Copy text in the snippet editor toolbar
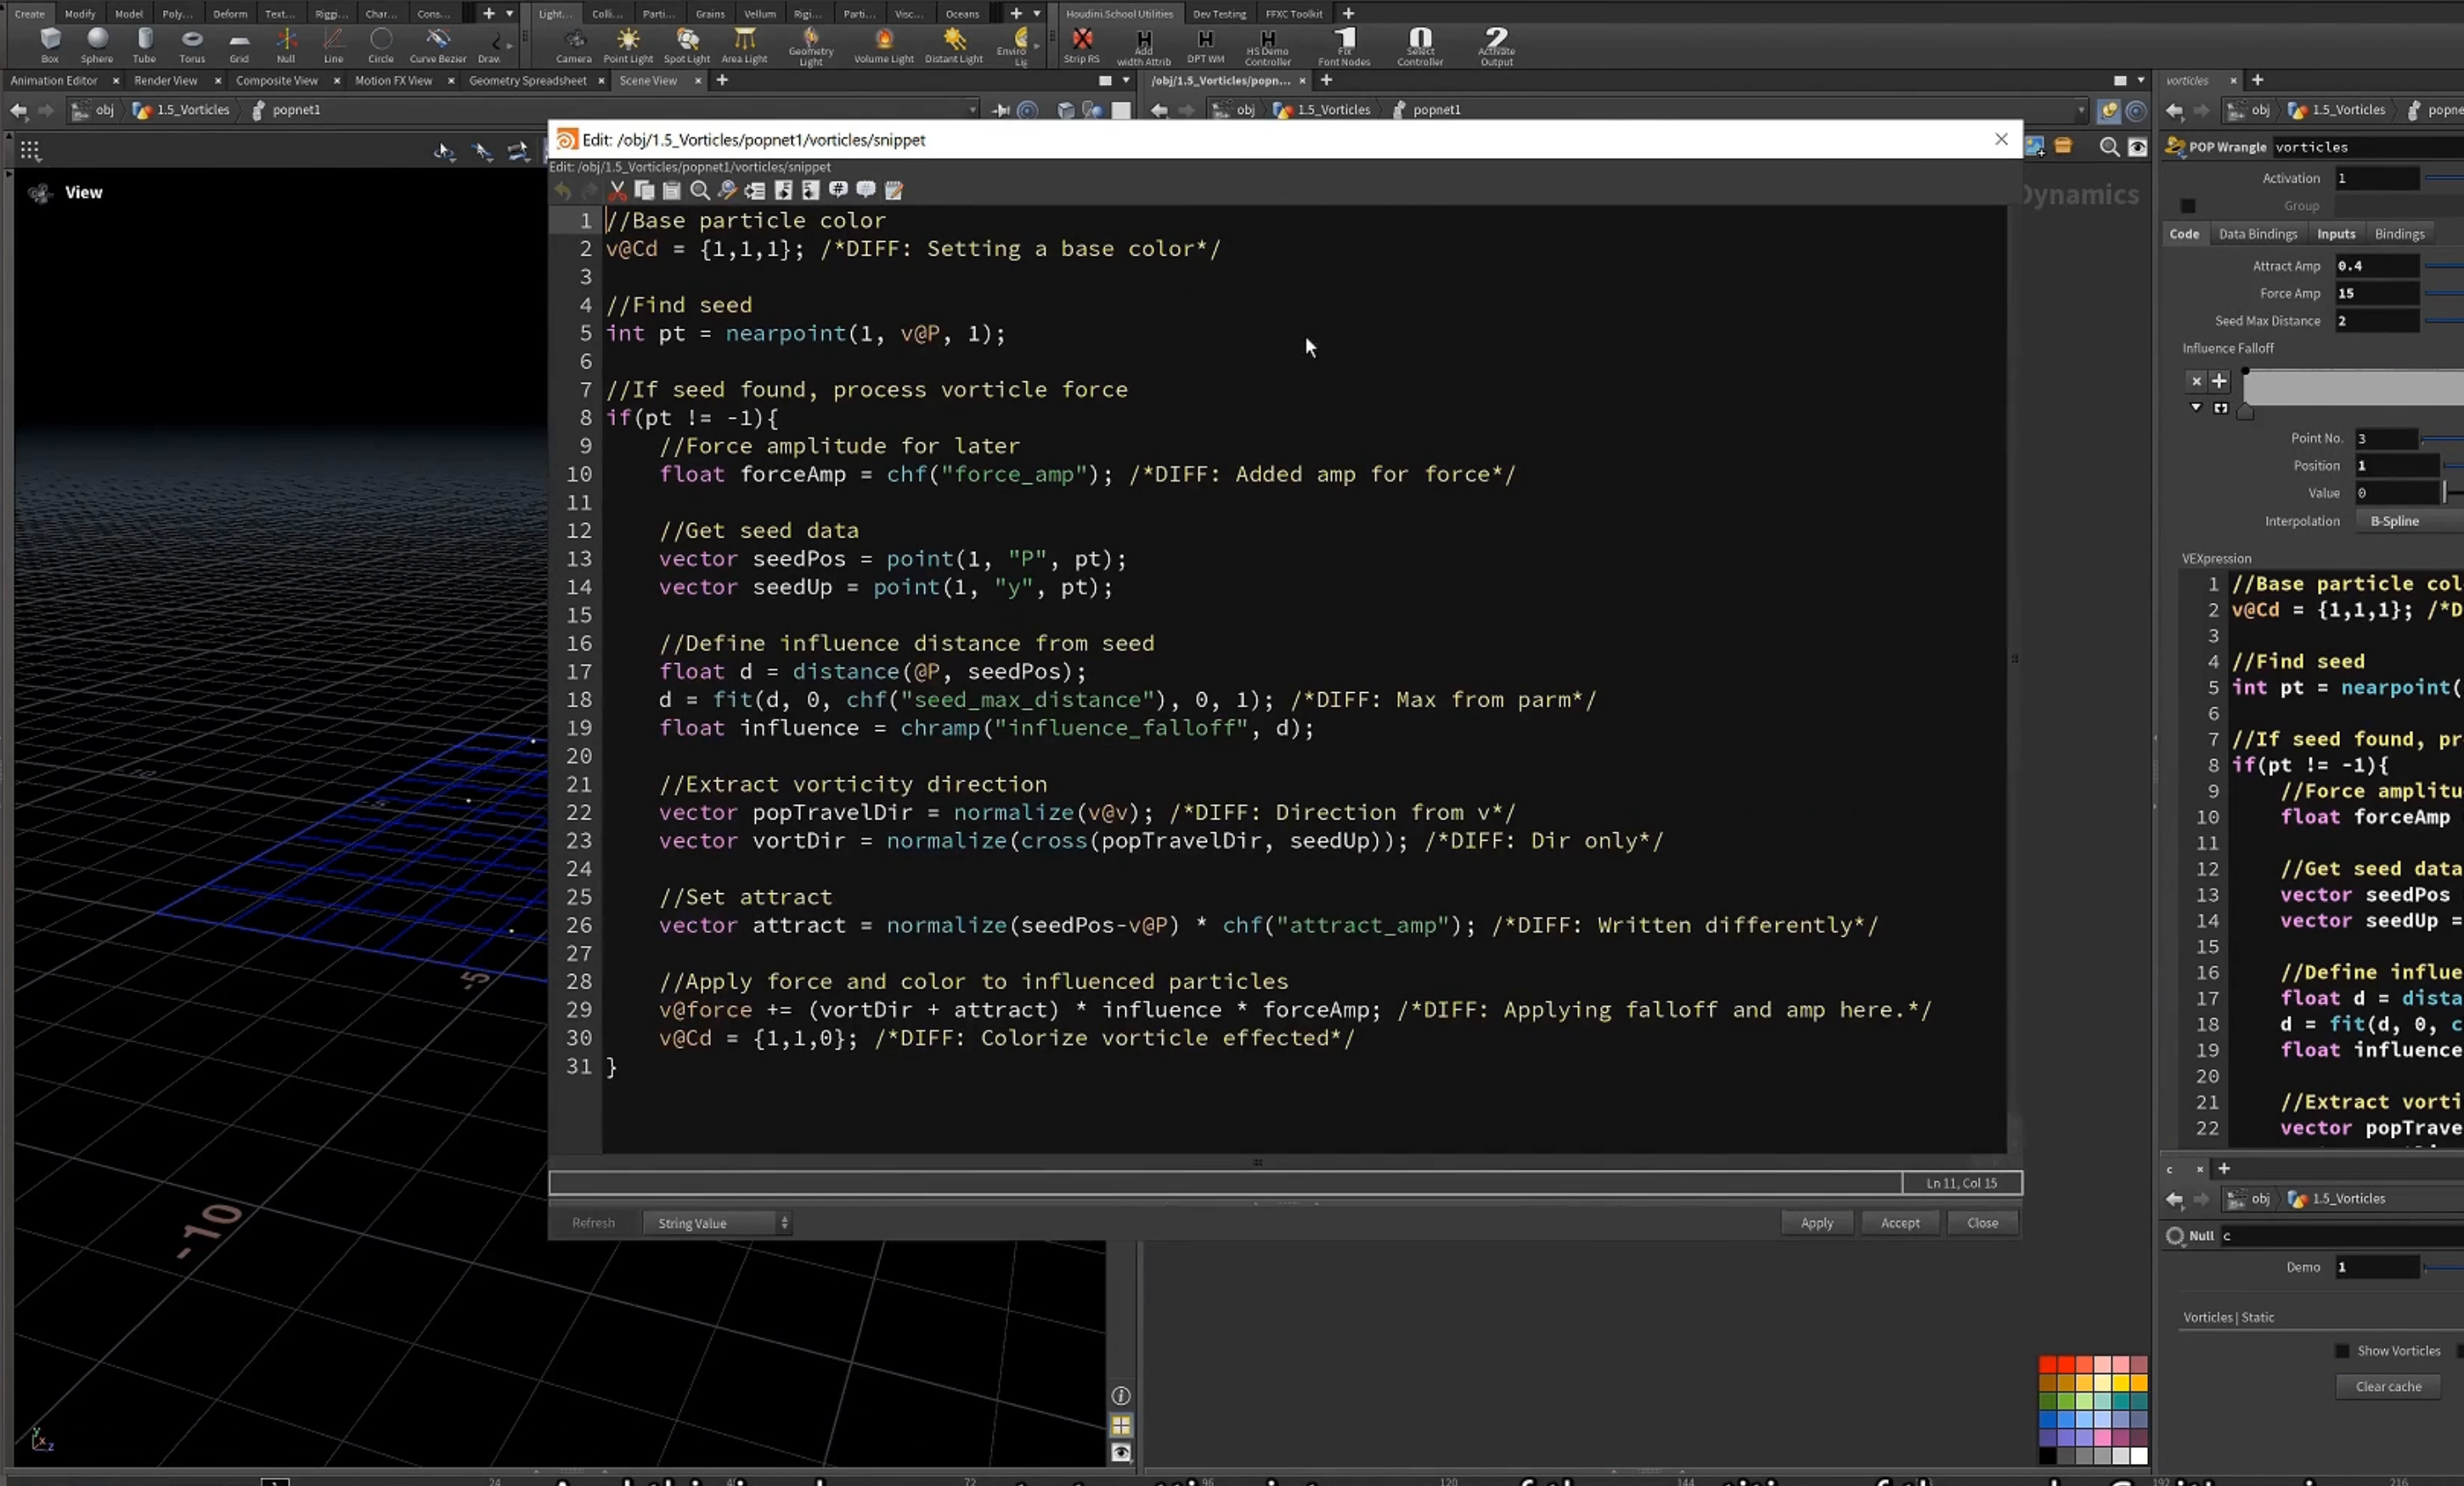Screen dimensions: 2464x1486 point(644,190)
